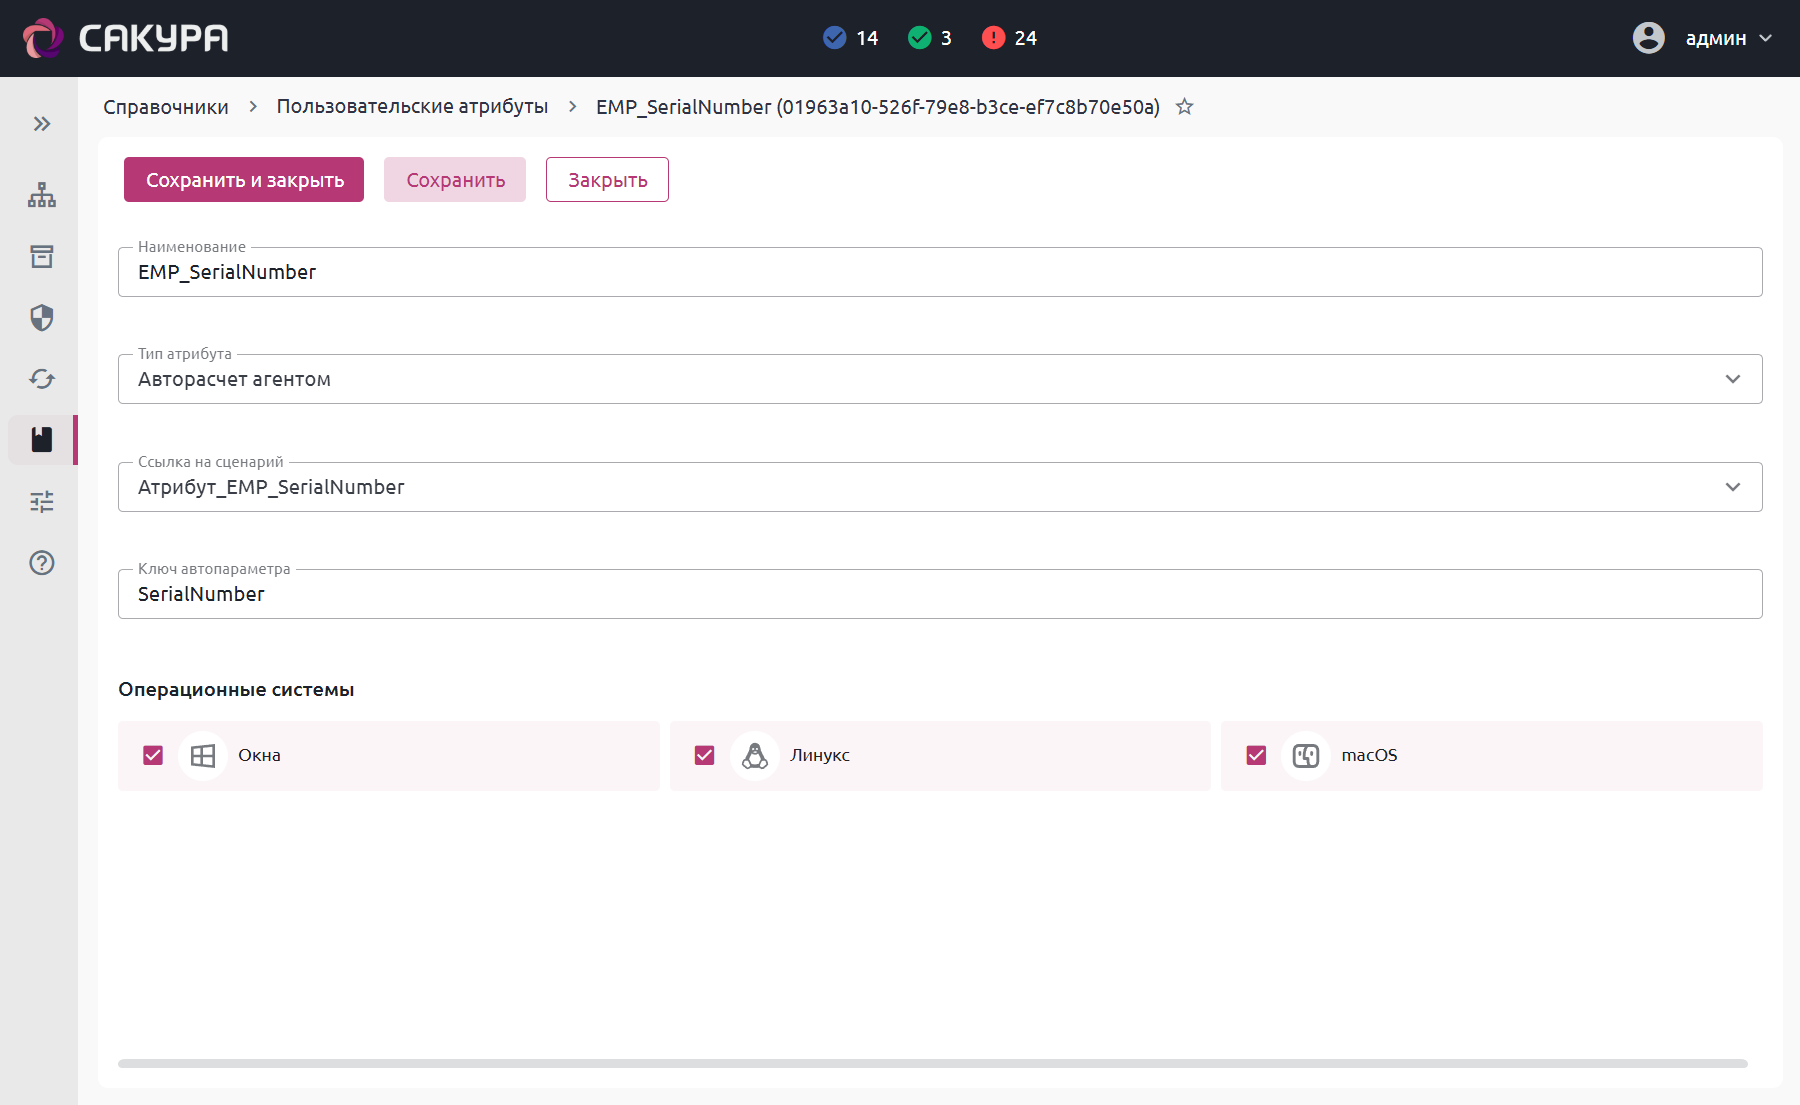Open the network hierarchy sidebar icon
Screen dimensions: 1800x1105
point(42,195)
